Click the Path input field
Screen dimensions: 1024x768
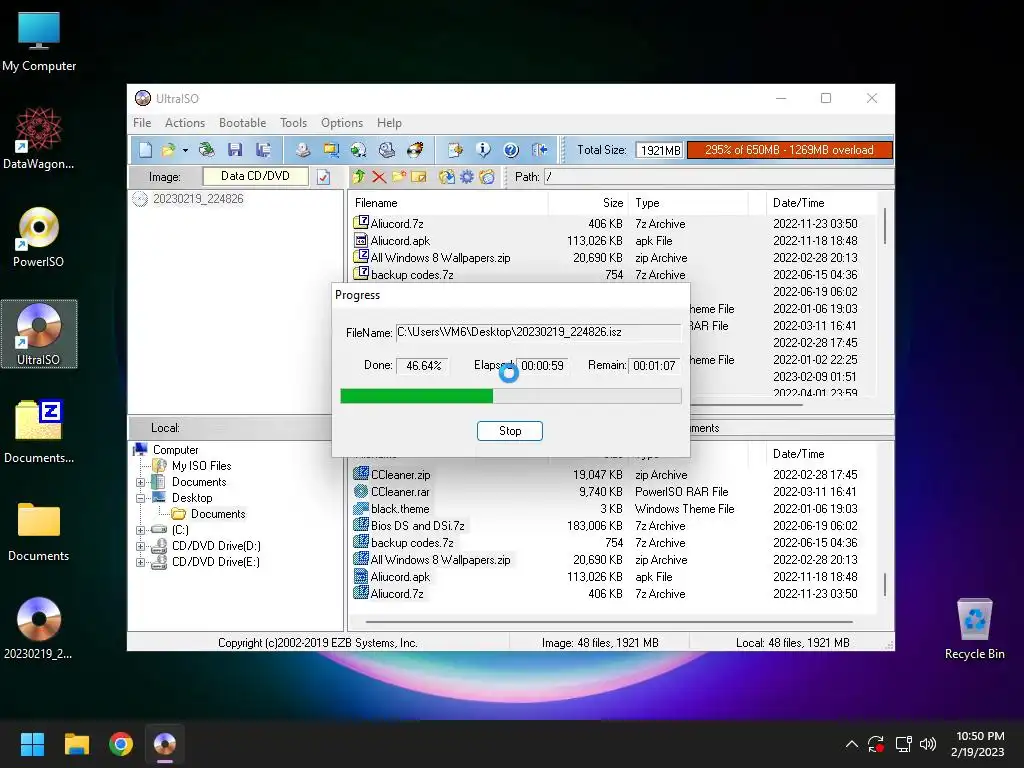[718, 177]
